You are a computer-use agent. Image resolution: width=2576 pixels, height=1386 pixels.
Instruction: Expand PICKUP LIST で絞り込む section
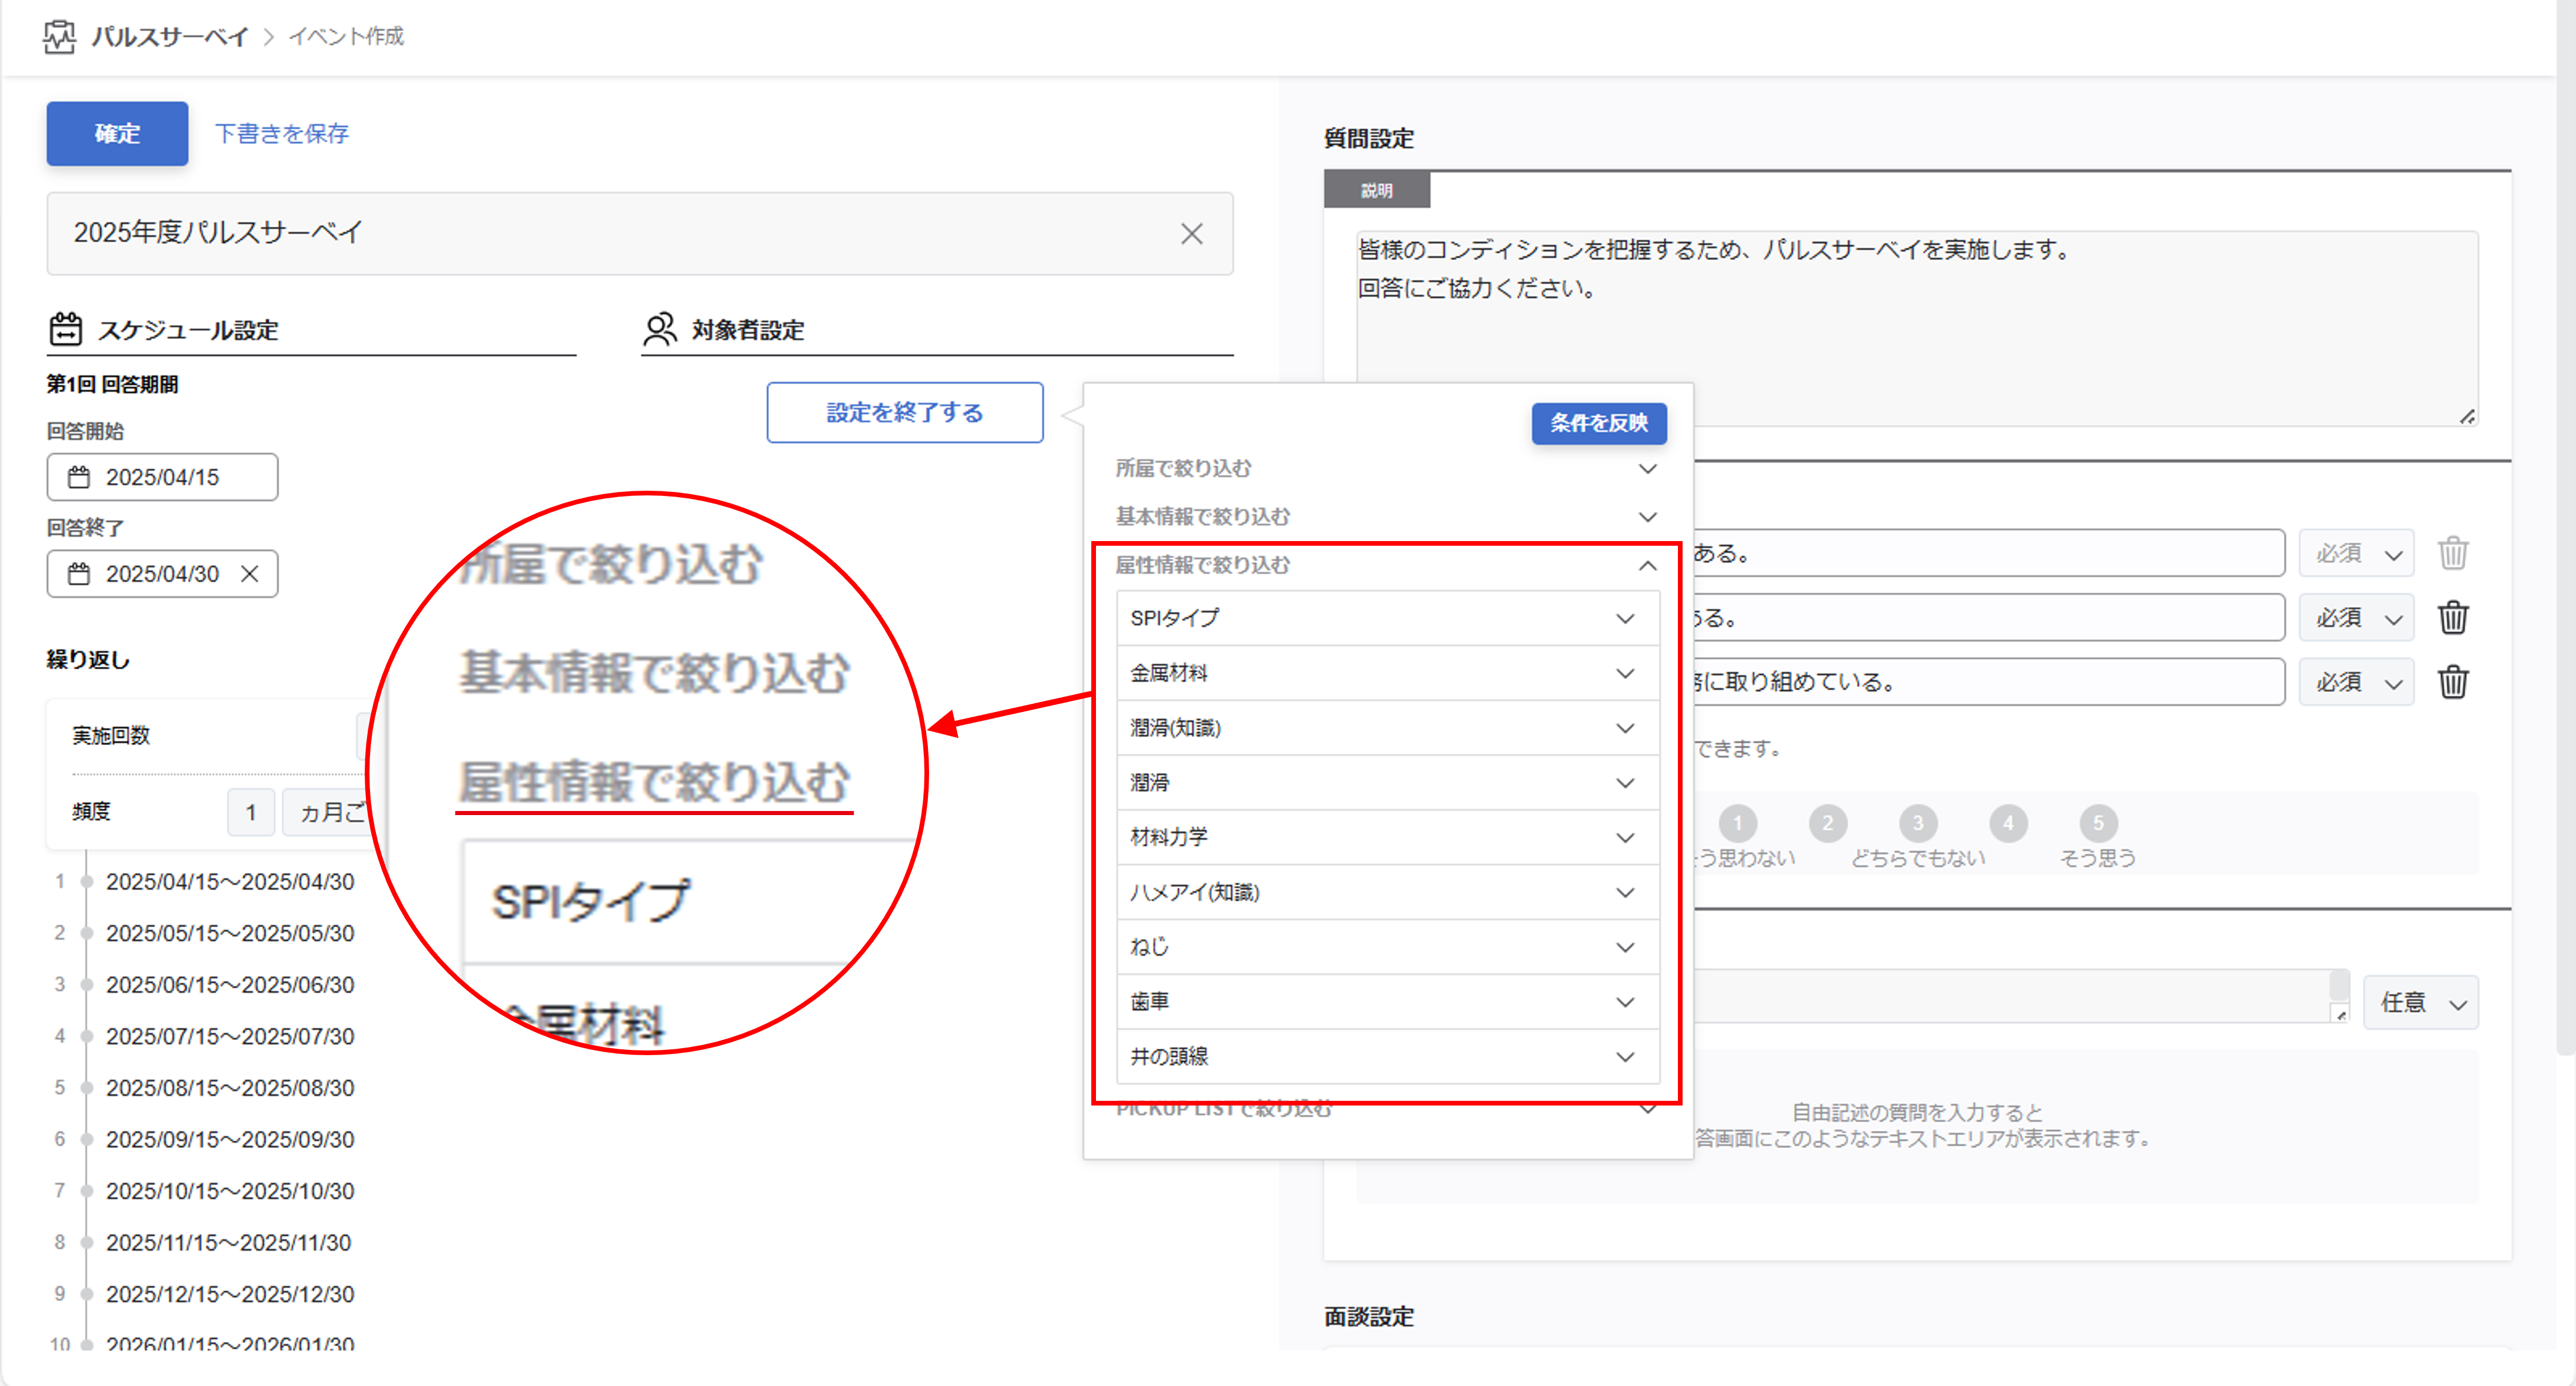[x=1386, y=1108]
